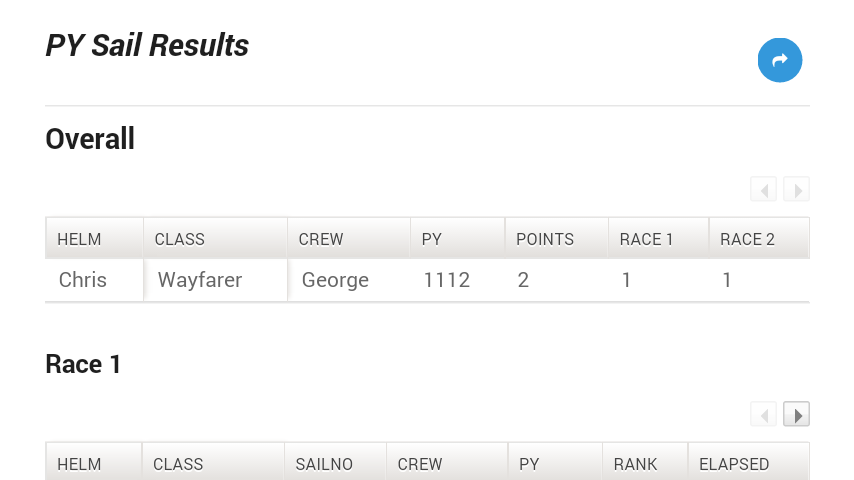Click Race 1 table next arrow

click(796, 414)
